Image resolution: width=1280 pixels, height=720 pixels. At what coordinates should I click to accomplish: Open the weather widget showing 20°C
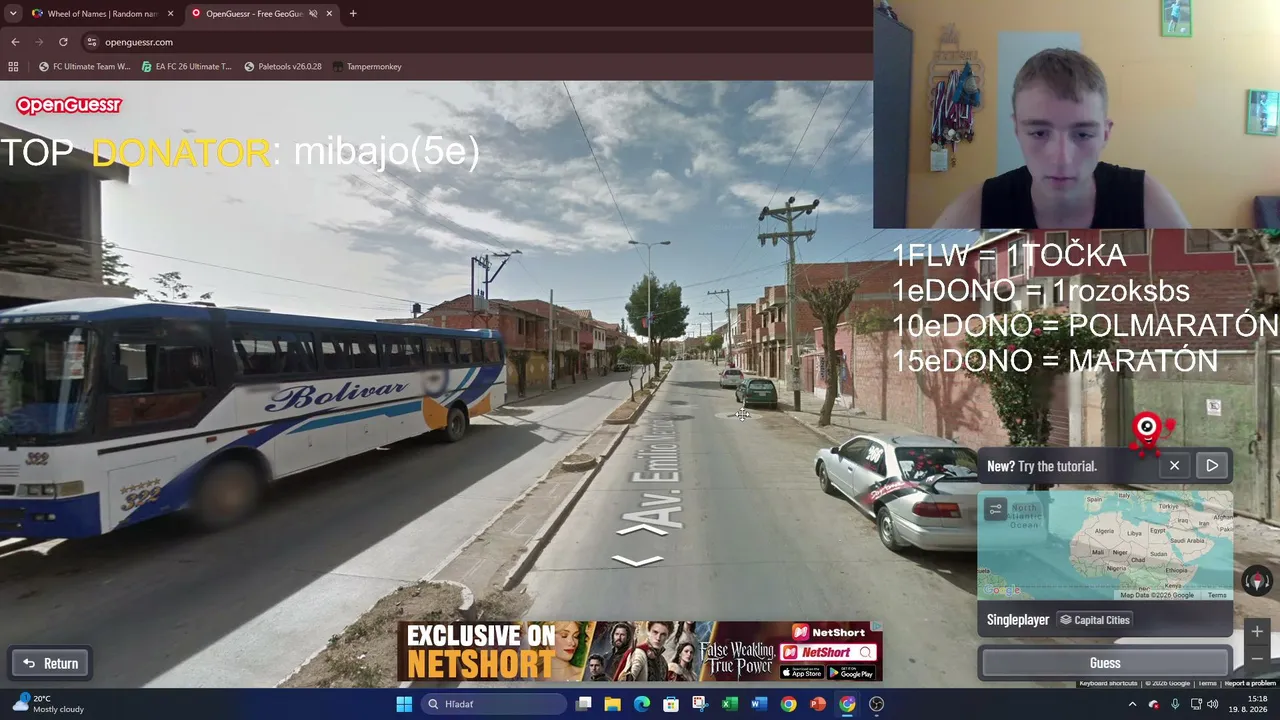(x=47, y=704)
